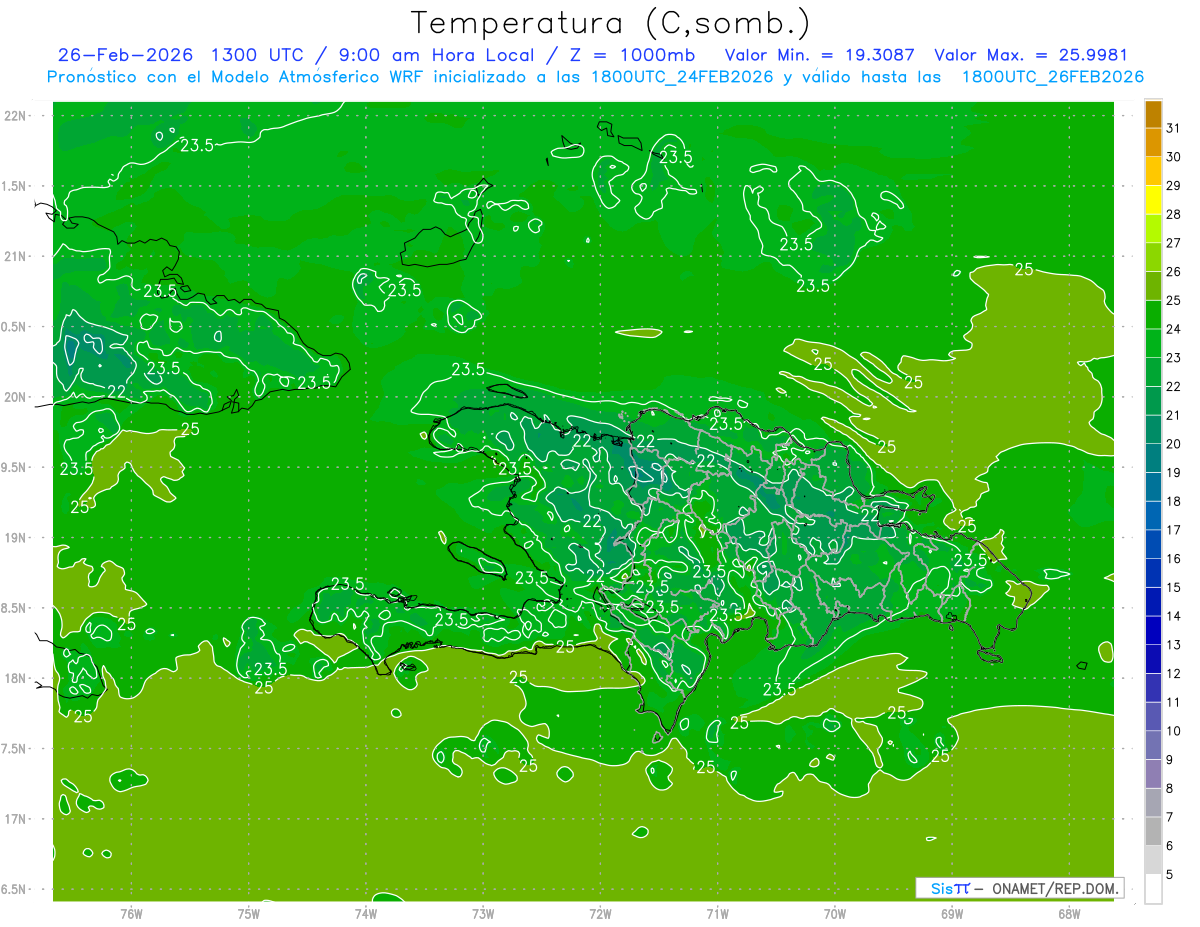Click the title 'Temperatura (C,somb.)'
This screenshot has width=1200, height=927.
(611, 23)
